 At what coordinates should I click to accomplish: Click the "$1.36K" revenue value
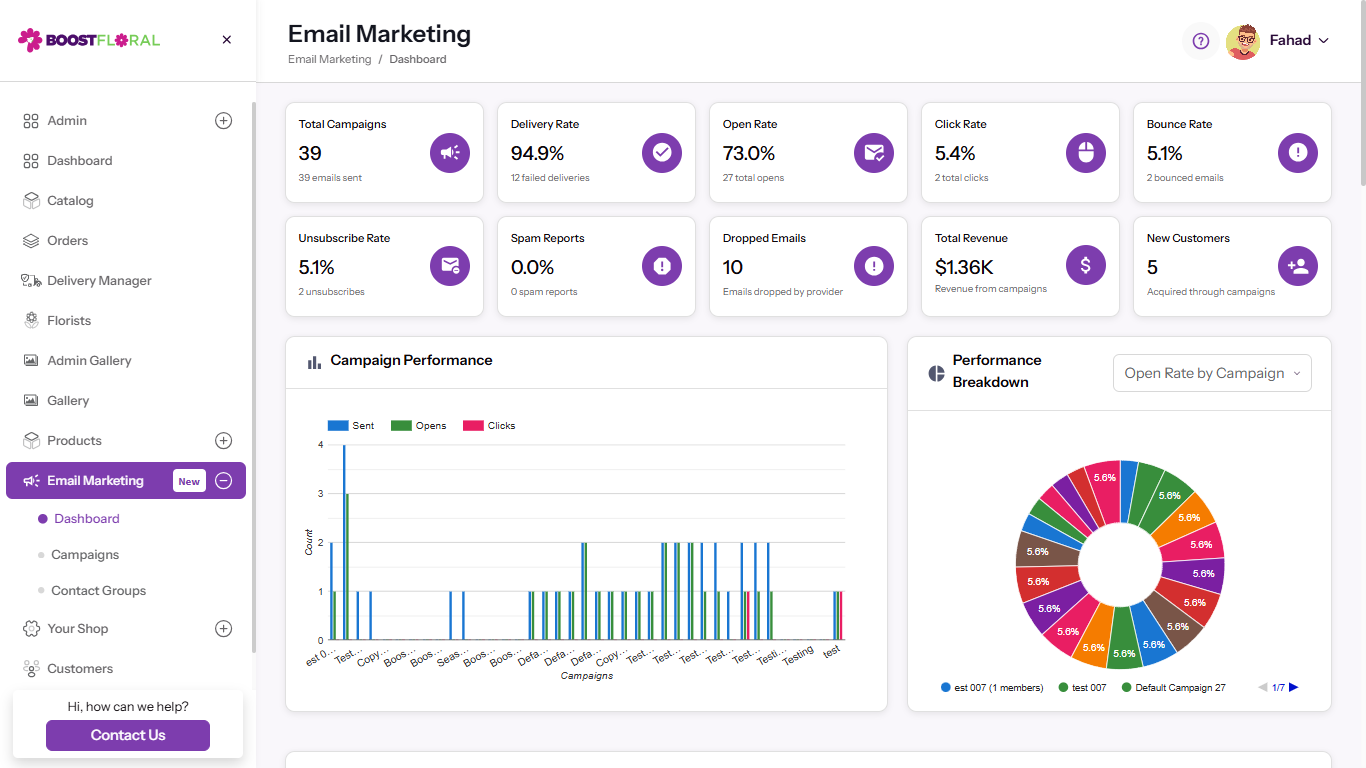pyautogui.click(x=964, y=267)
